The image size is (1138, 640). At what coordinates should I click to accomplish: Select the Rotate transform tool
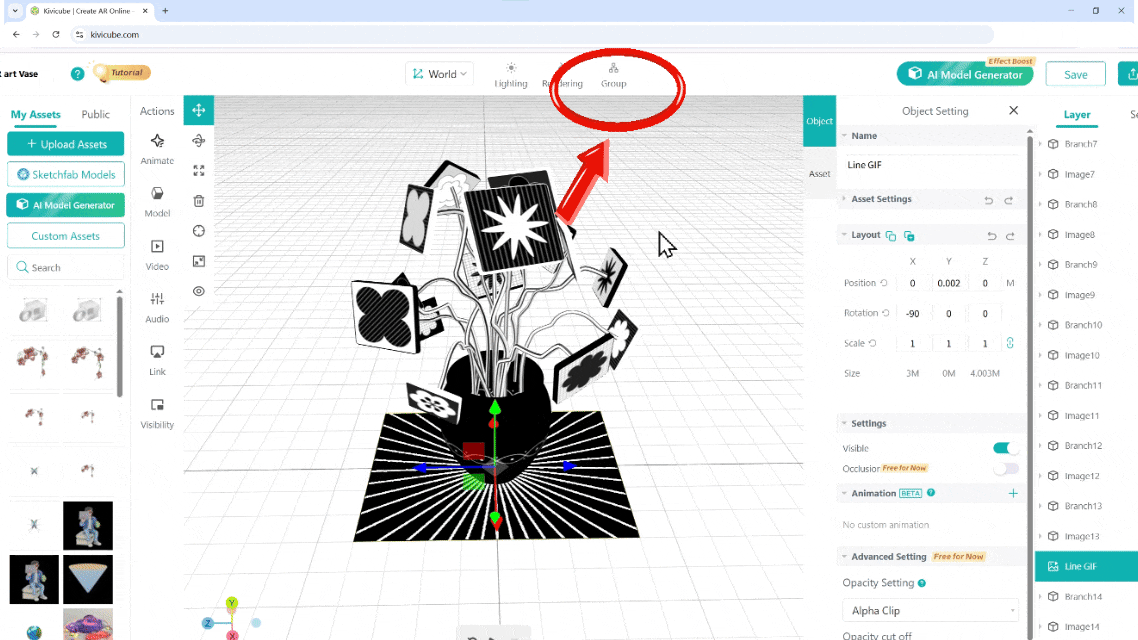[x=198, y=140]
